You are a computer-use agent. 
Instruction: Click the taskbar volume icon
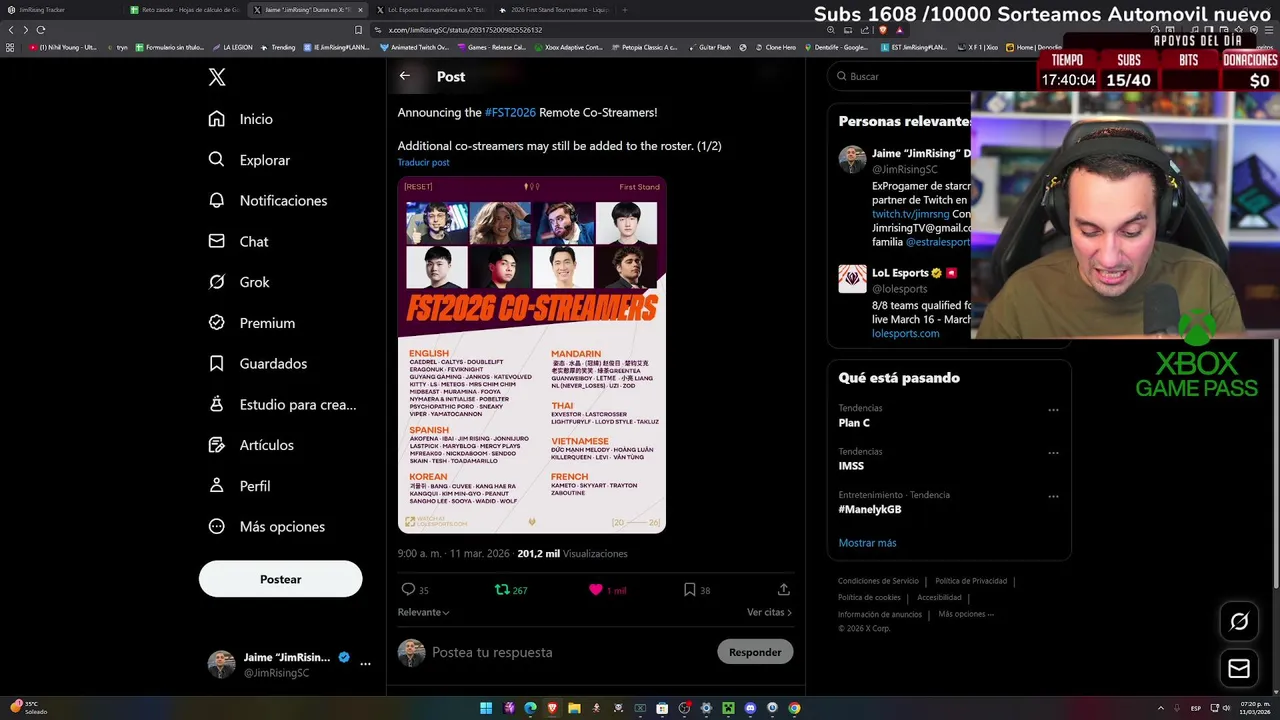pos(1227,708)
